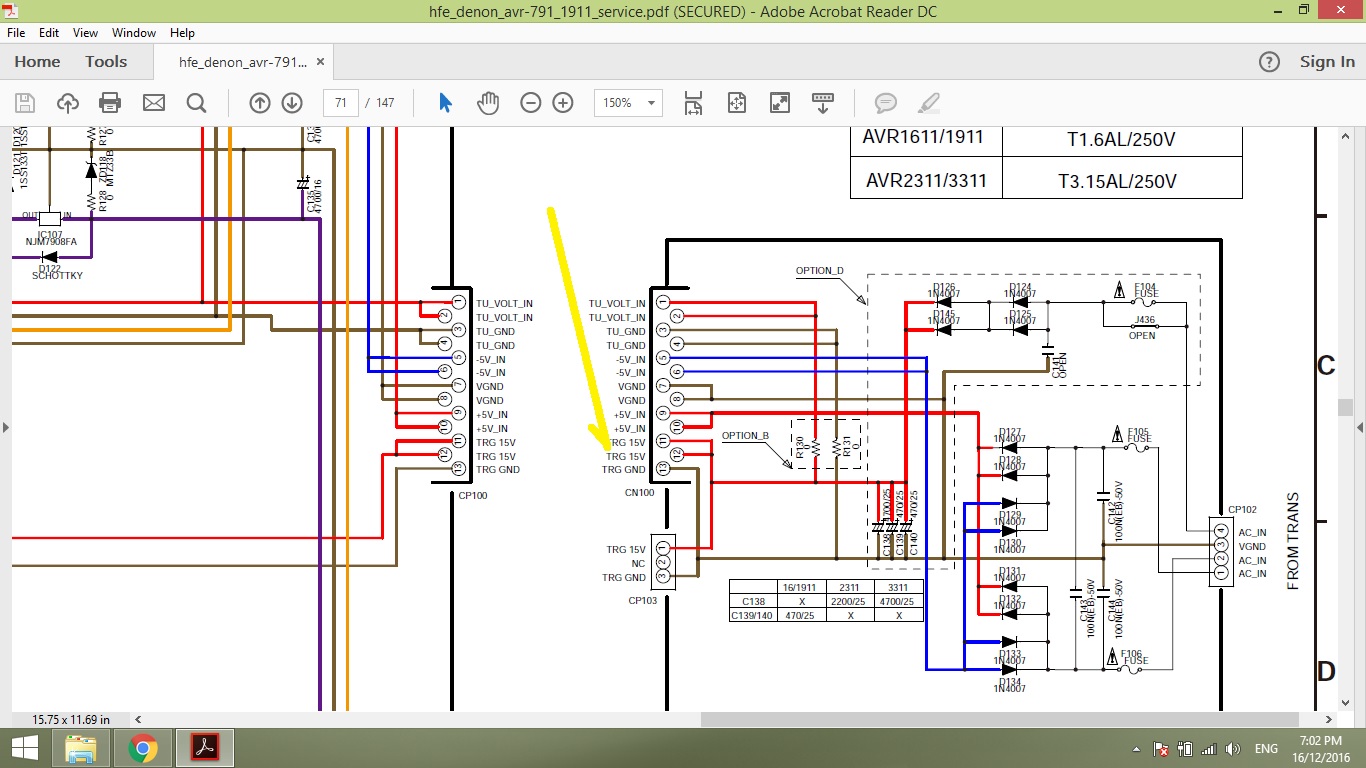Screen dimensions: 1366x768
Task: Open the Find text search tool
Action: pos(196,103)
